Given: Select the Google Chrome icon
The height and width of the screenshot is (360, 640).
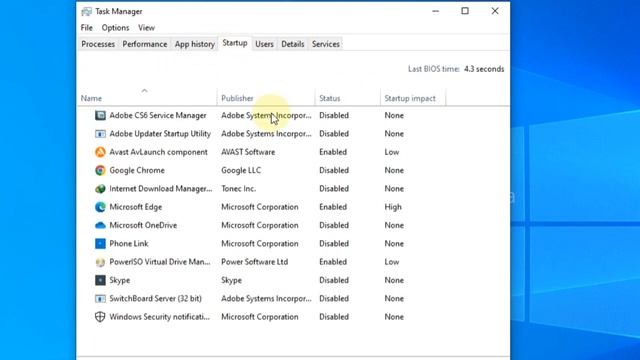Looking at the screenshot, I should click(100, 170).
